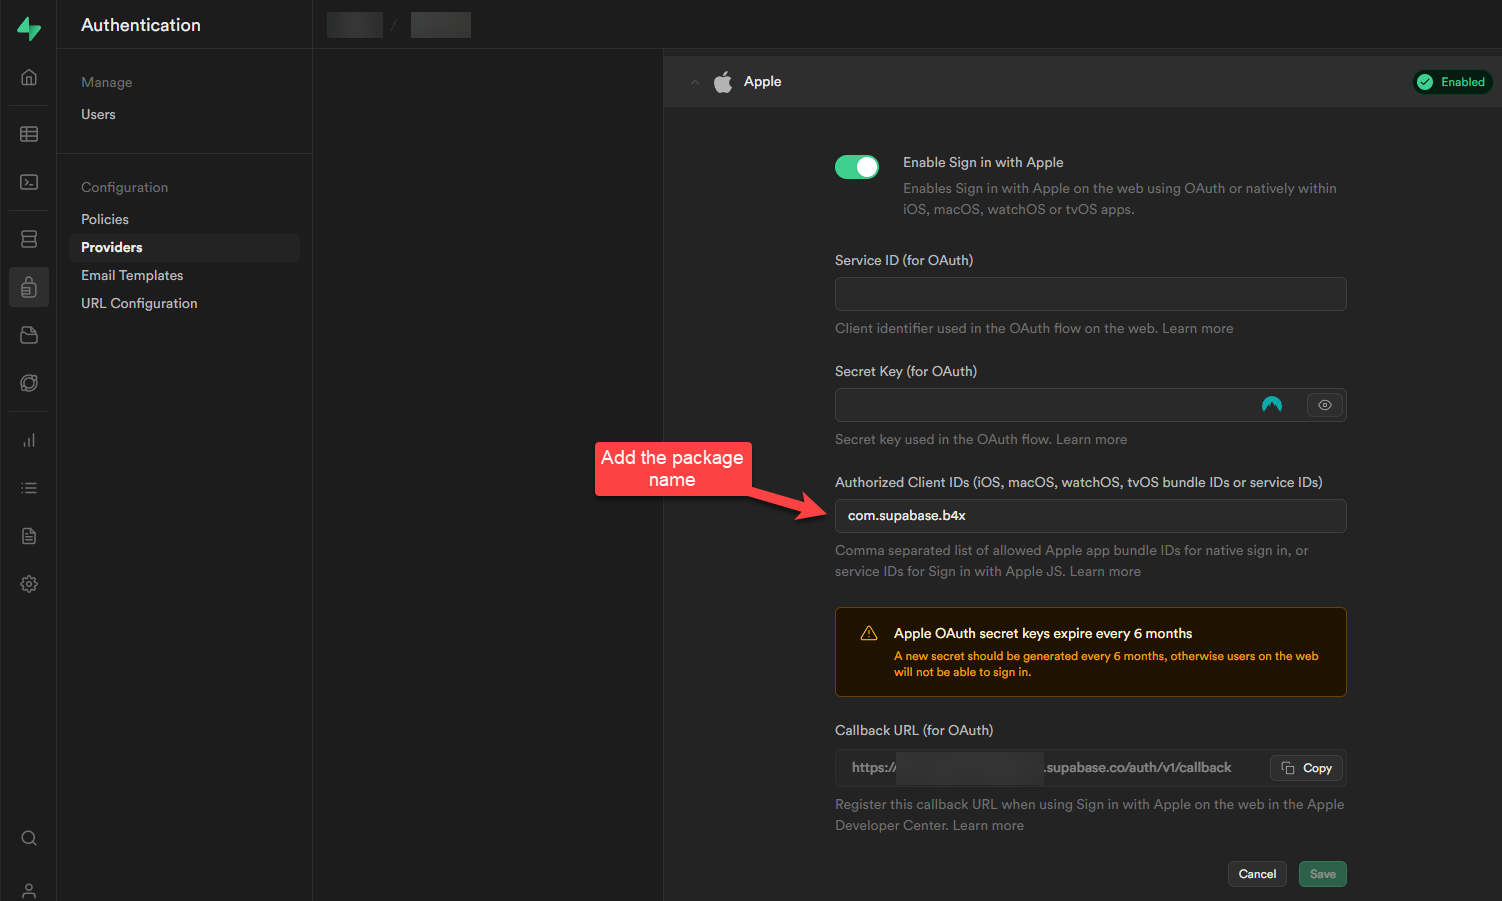Toggle Secret Key visibility eye icon

1325,405
